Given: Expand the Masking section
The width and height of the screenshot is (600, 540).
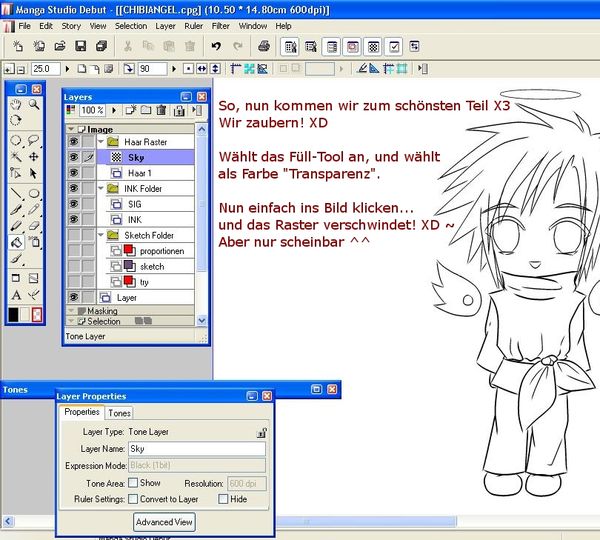Looking at the screenshot, I should tap(71, 310).
